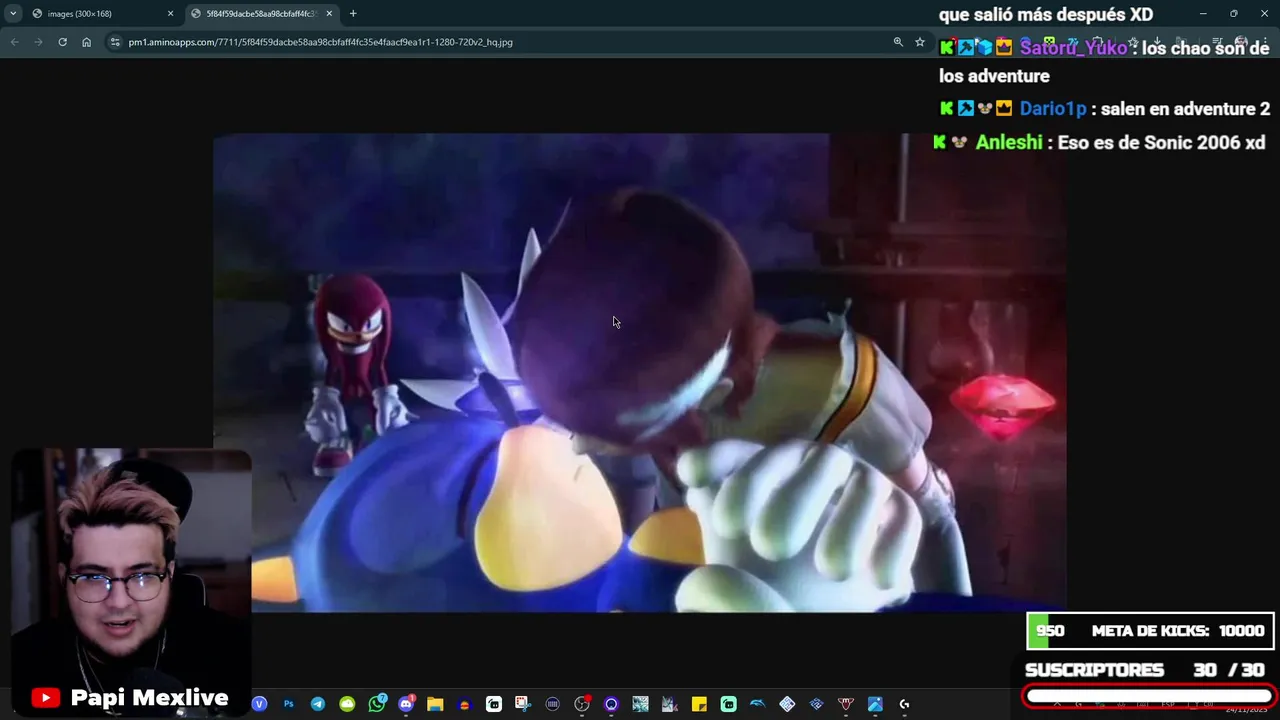This screenshot has width=1280, height=720.
Task: Click the Anleshi chat username
Action: 1009,143
